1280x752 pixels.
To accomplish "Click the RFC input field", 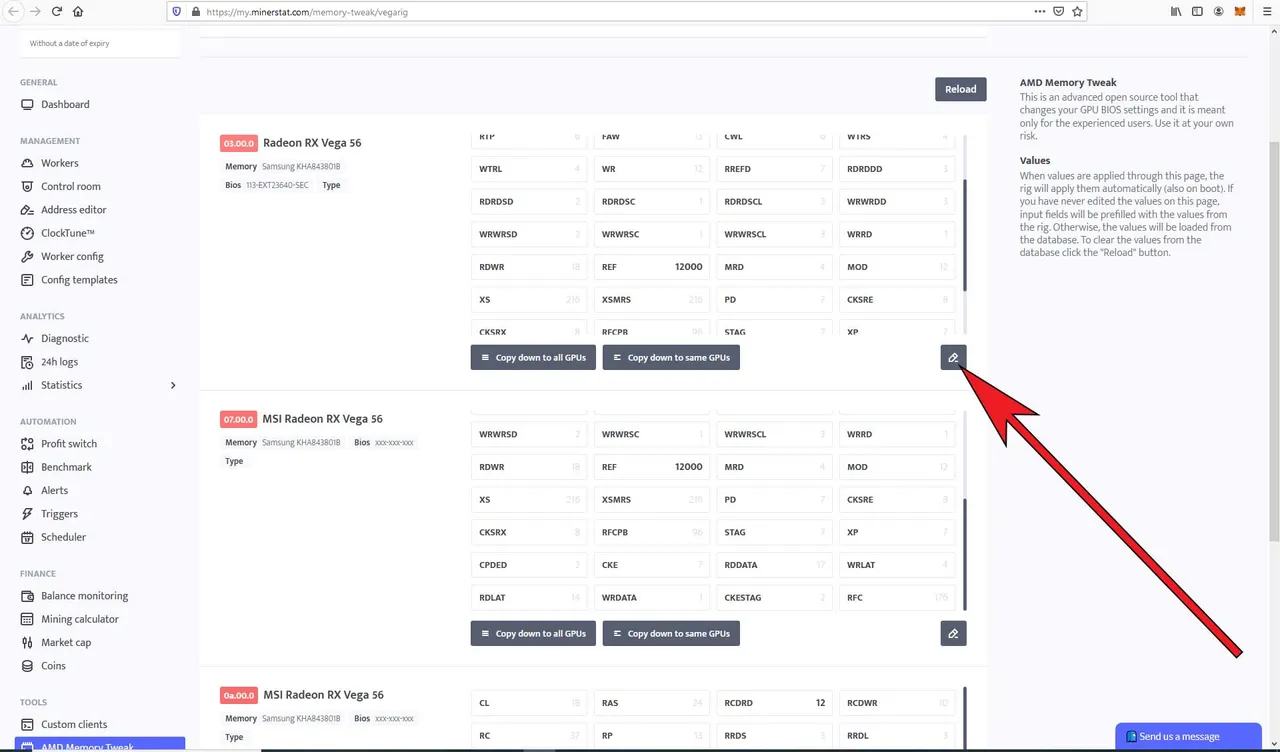I will (x=897, y=598).
